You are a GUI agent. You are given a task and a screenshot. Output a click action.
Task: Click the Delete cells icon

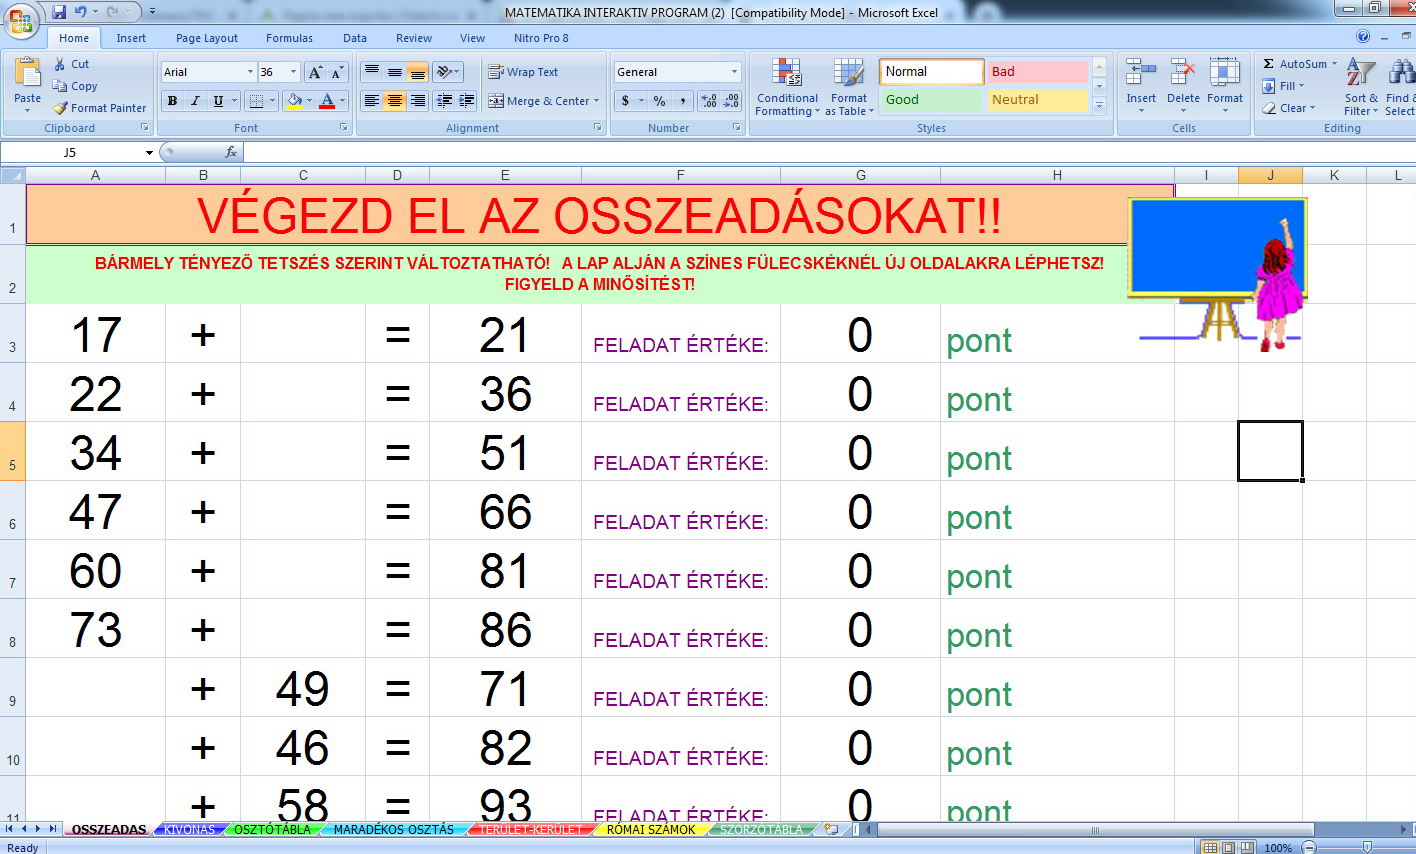1182,73
